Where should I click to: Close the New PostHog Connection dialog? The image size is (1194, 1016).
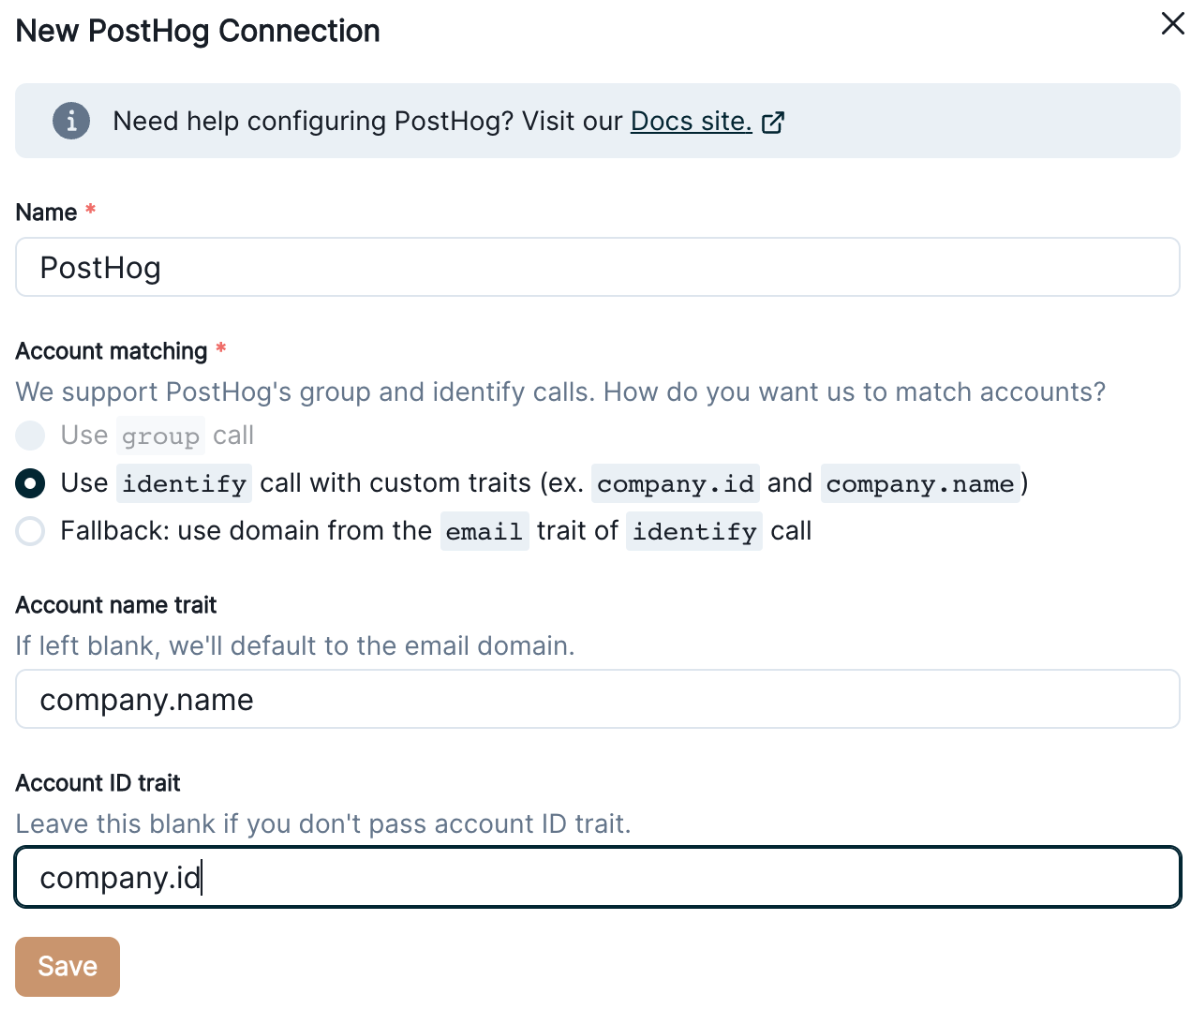[x=1172, y=24]
